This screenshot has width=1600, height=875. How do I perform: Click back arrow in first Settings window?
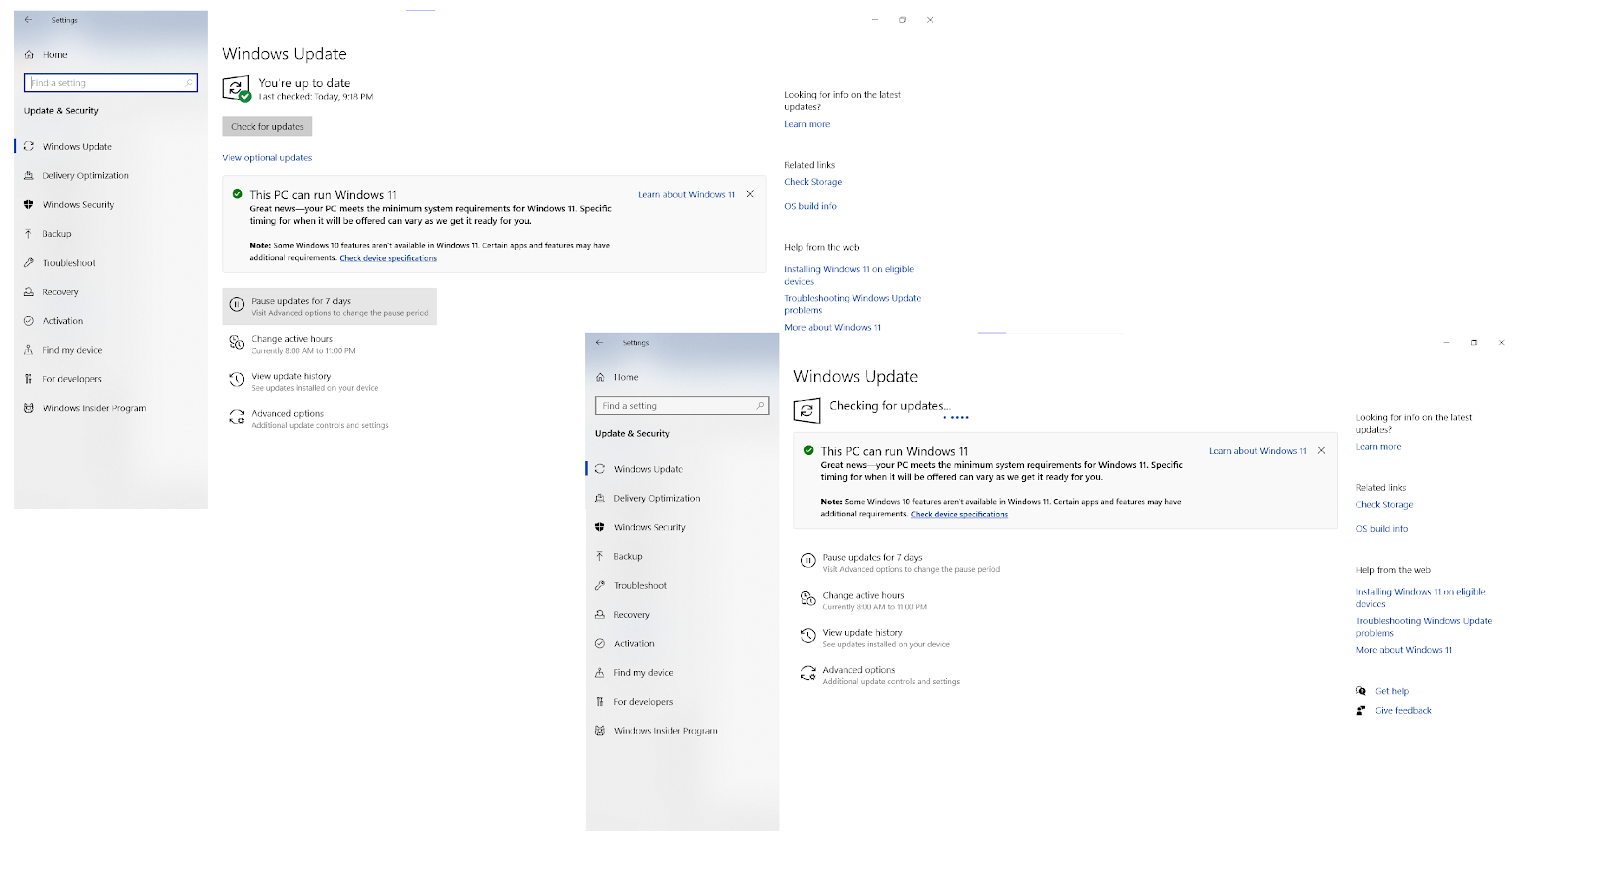pyautogui.click(x=28, y=20)
